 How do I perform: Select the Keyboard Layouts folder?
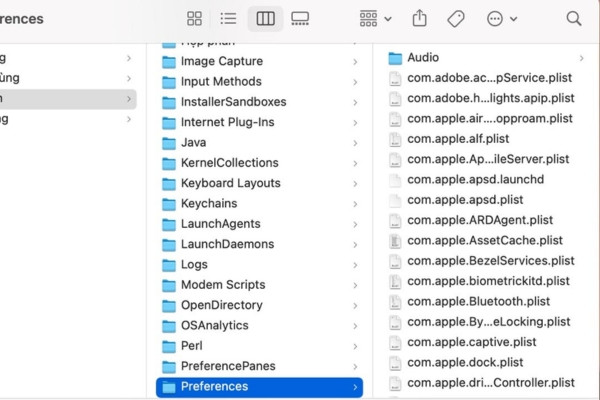pyautogui.click(x=259, y=183)
